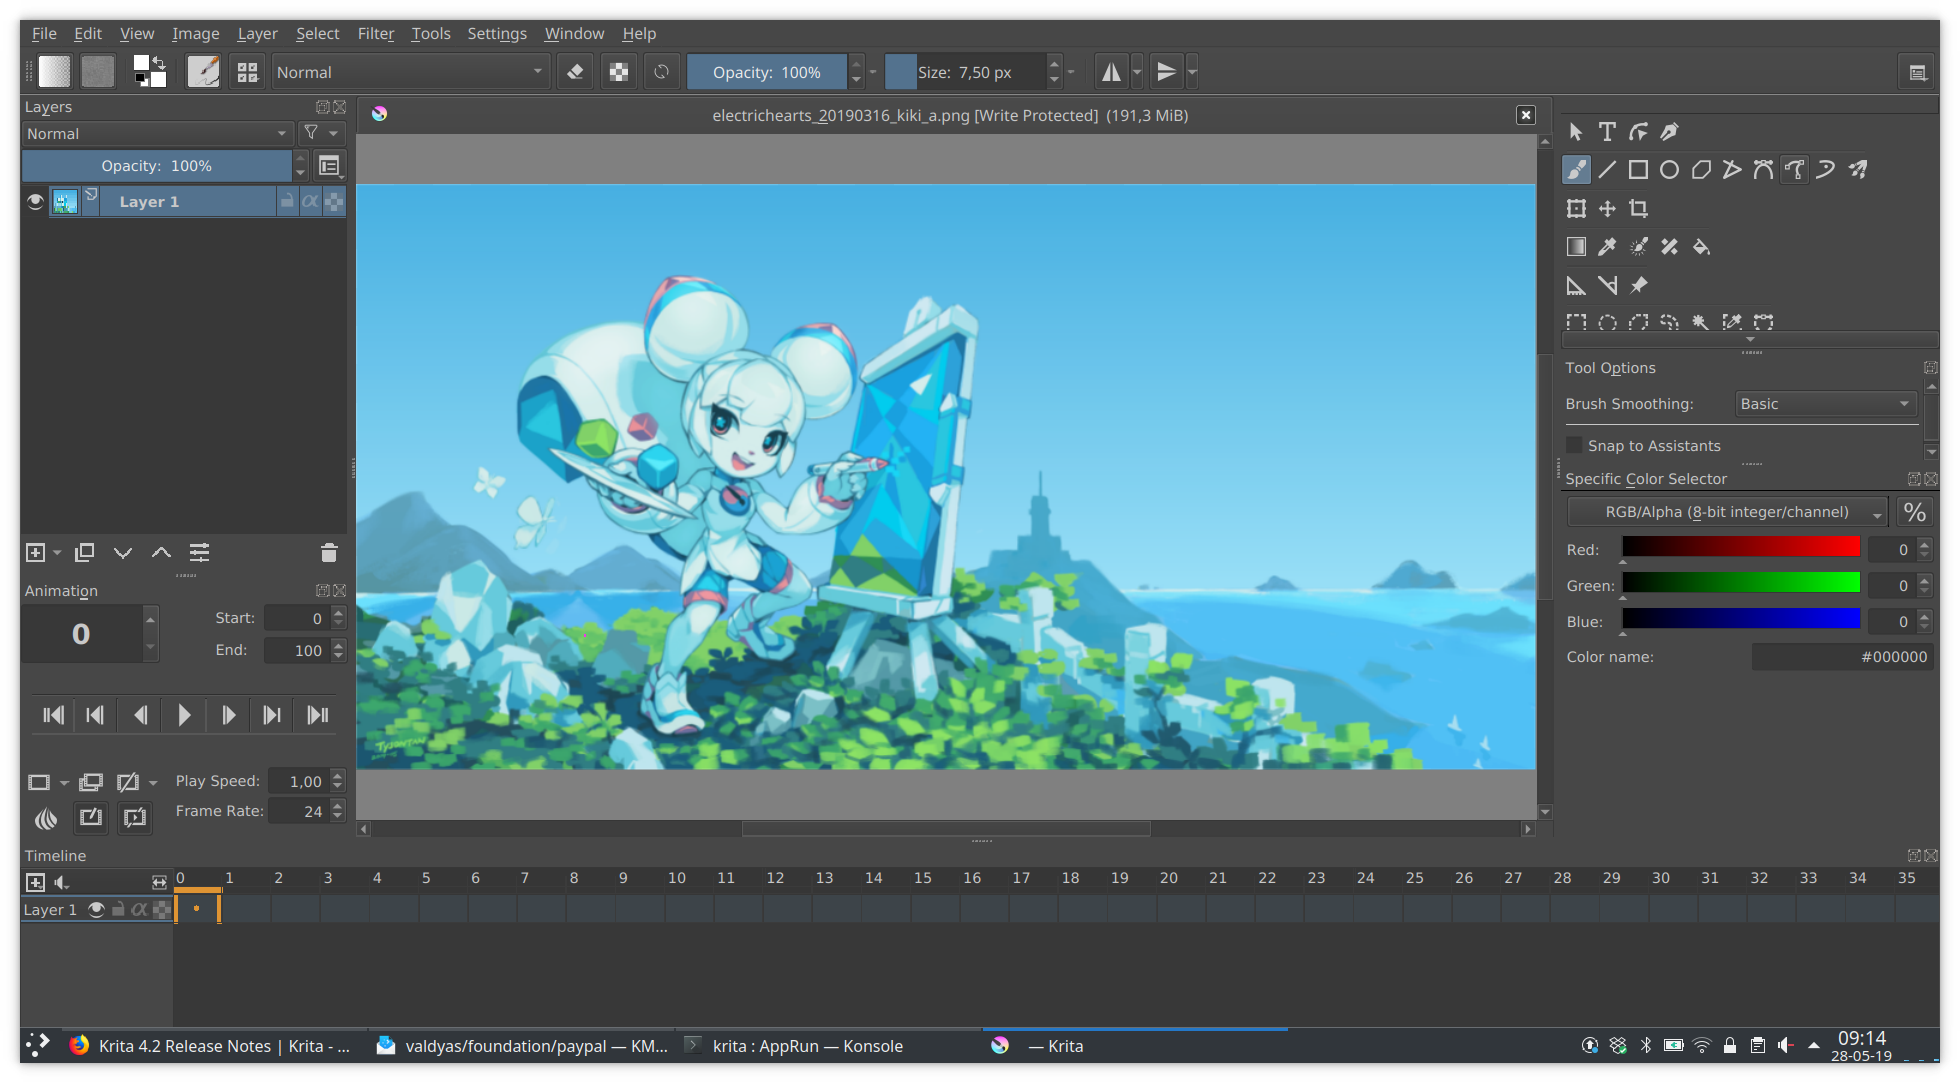This screenshot has width=1960, height=1083.
Task: Change Brush Smoothing from Basic
Action: (x=1825, y=403)
